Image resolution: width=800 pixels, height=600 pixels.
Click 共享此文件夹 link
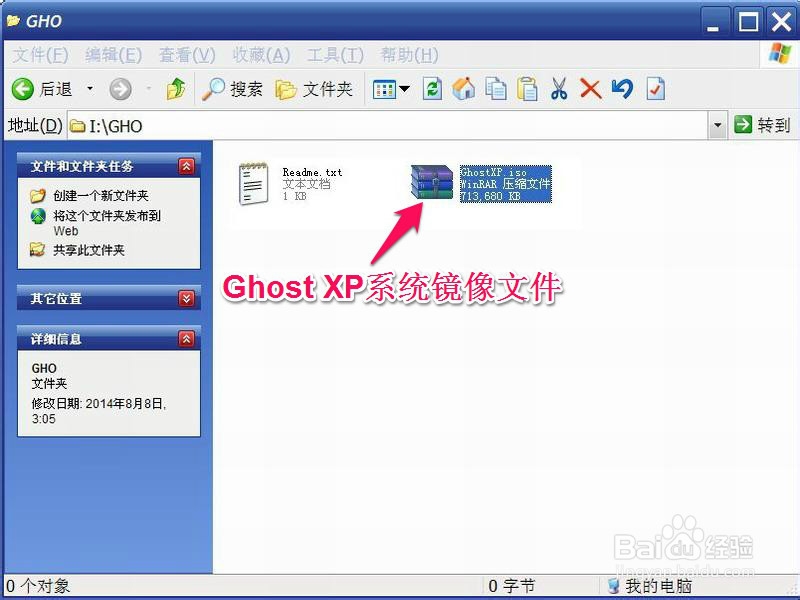[x=89, y=250]
